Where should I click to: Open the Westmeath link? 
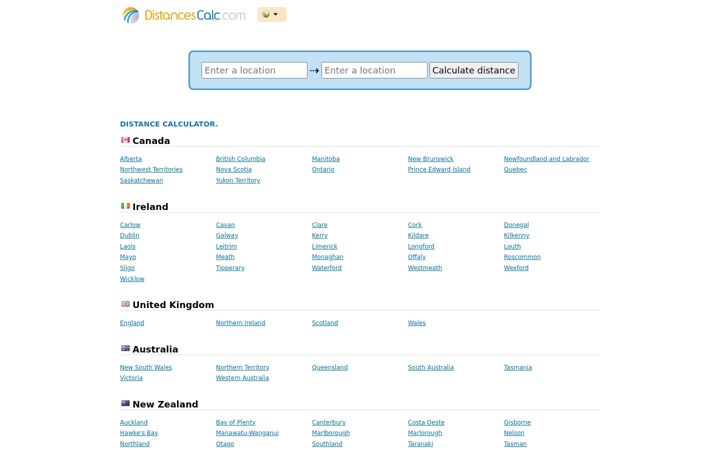425,268
